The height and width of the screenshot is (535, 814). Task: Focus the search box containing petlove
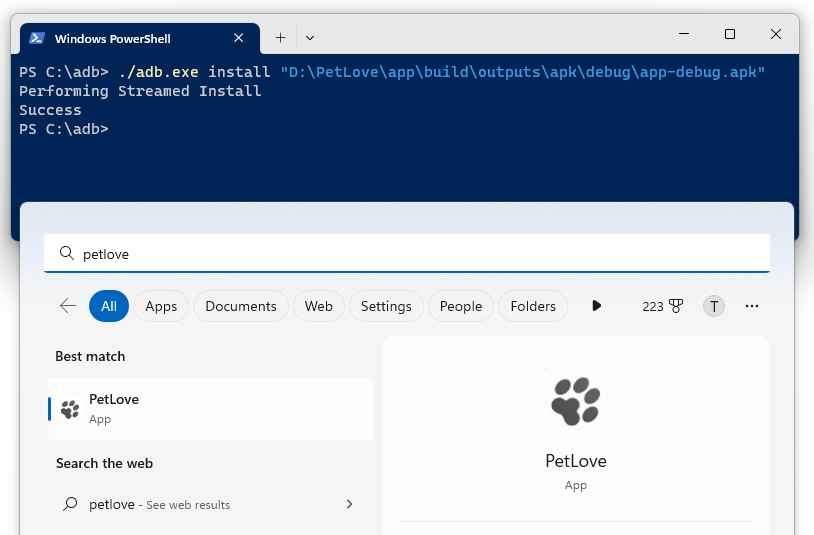406,253
